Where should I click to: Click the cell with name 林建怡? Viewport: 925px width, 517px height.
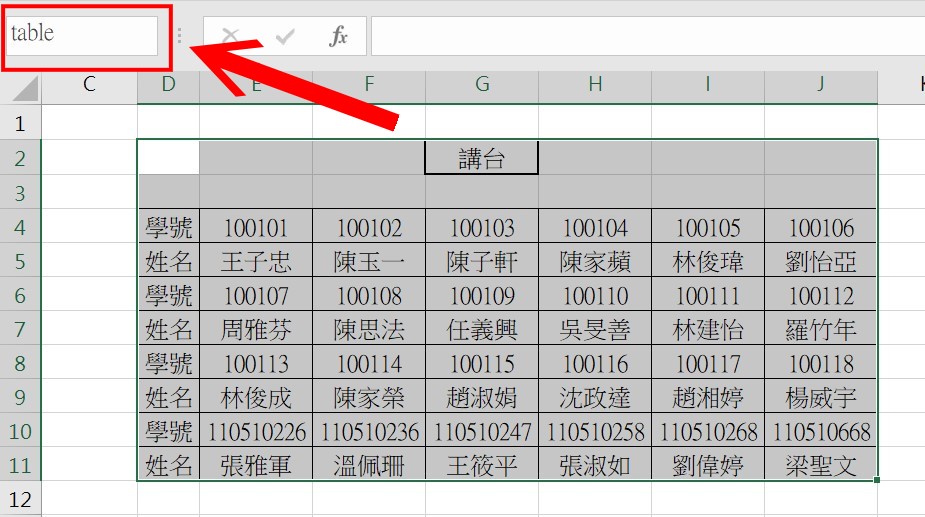708,329
